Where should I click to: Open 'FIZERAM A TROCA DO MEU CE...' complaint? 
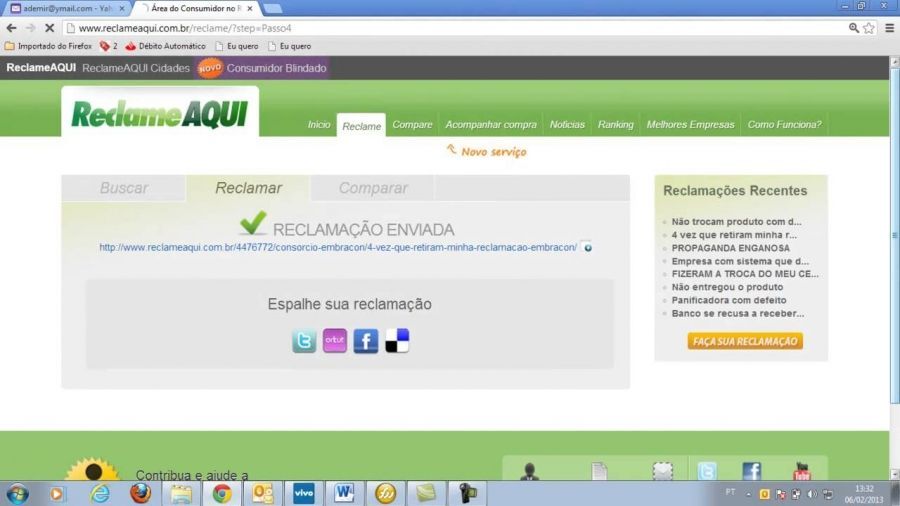[x=745, y=274]
